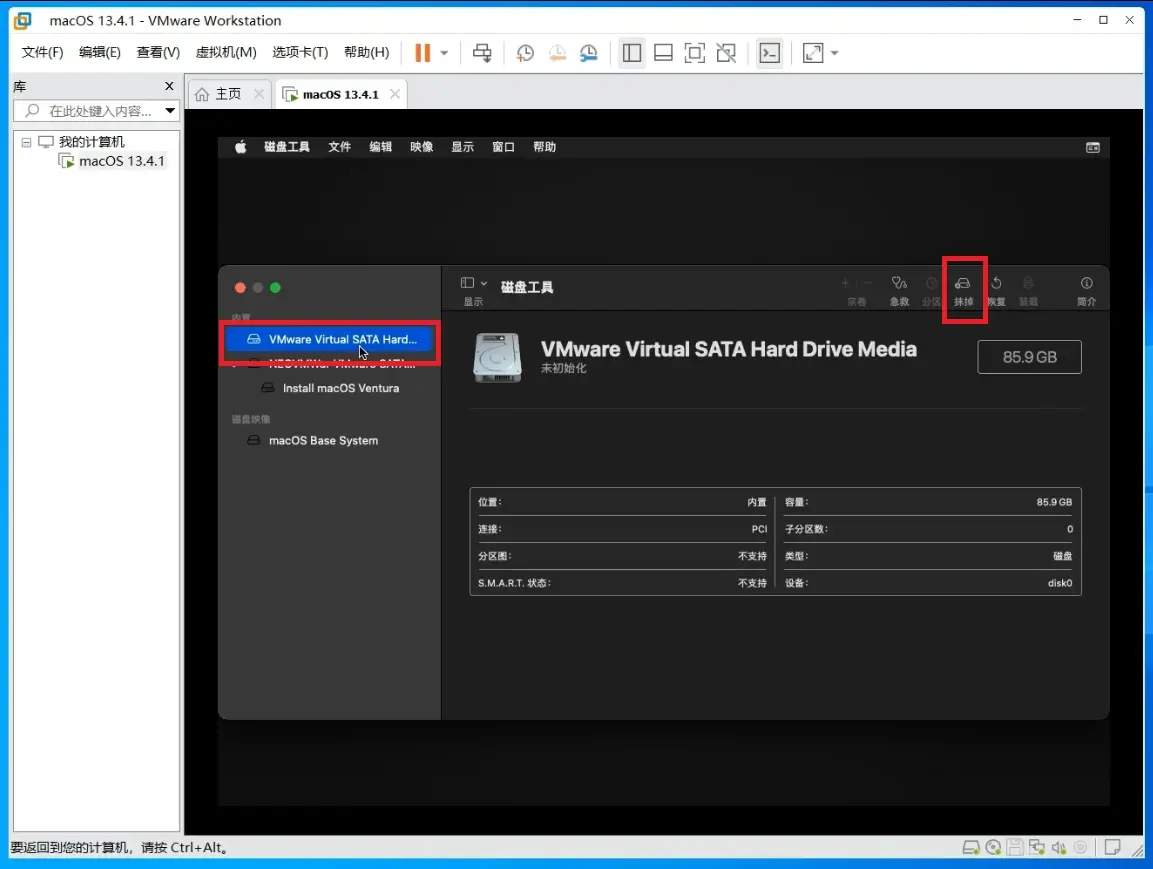Click the 简介 Info toolbar icon

coord(1086,290)
